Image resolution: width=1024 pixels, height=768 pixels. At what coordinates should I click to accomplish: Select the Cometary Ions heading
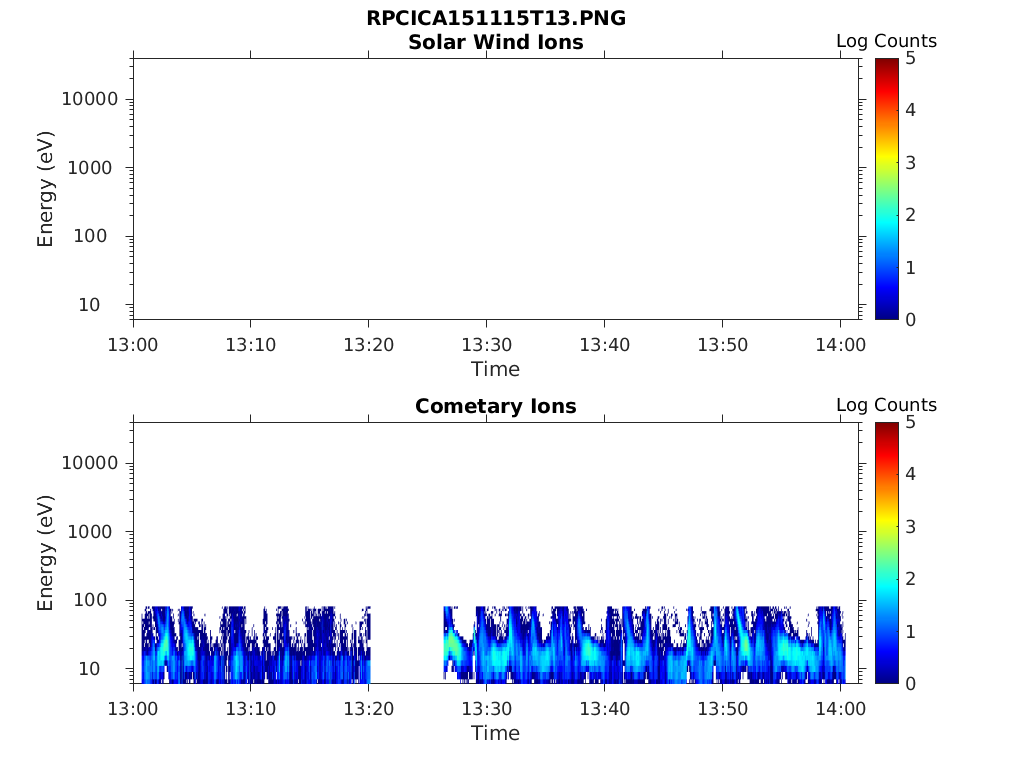[x=496, y=406]
